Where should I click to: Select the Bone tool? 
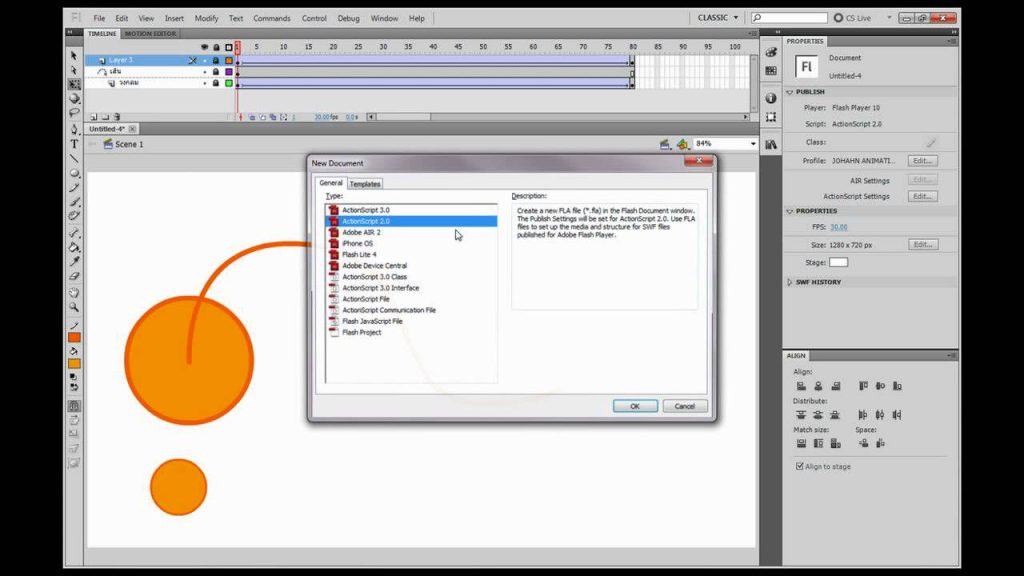point(74,232)
